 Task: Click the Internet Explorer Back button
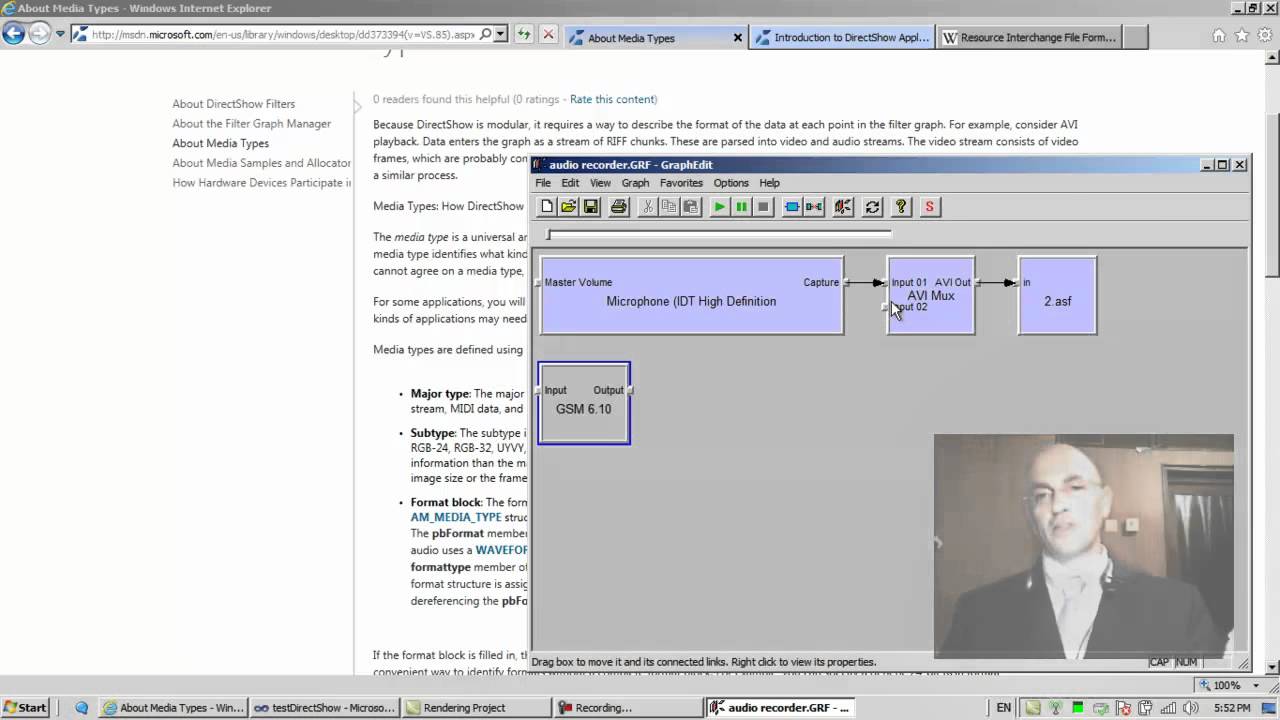[x=14, y=34]
